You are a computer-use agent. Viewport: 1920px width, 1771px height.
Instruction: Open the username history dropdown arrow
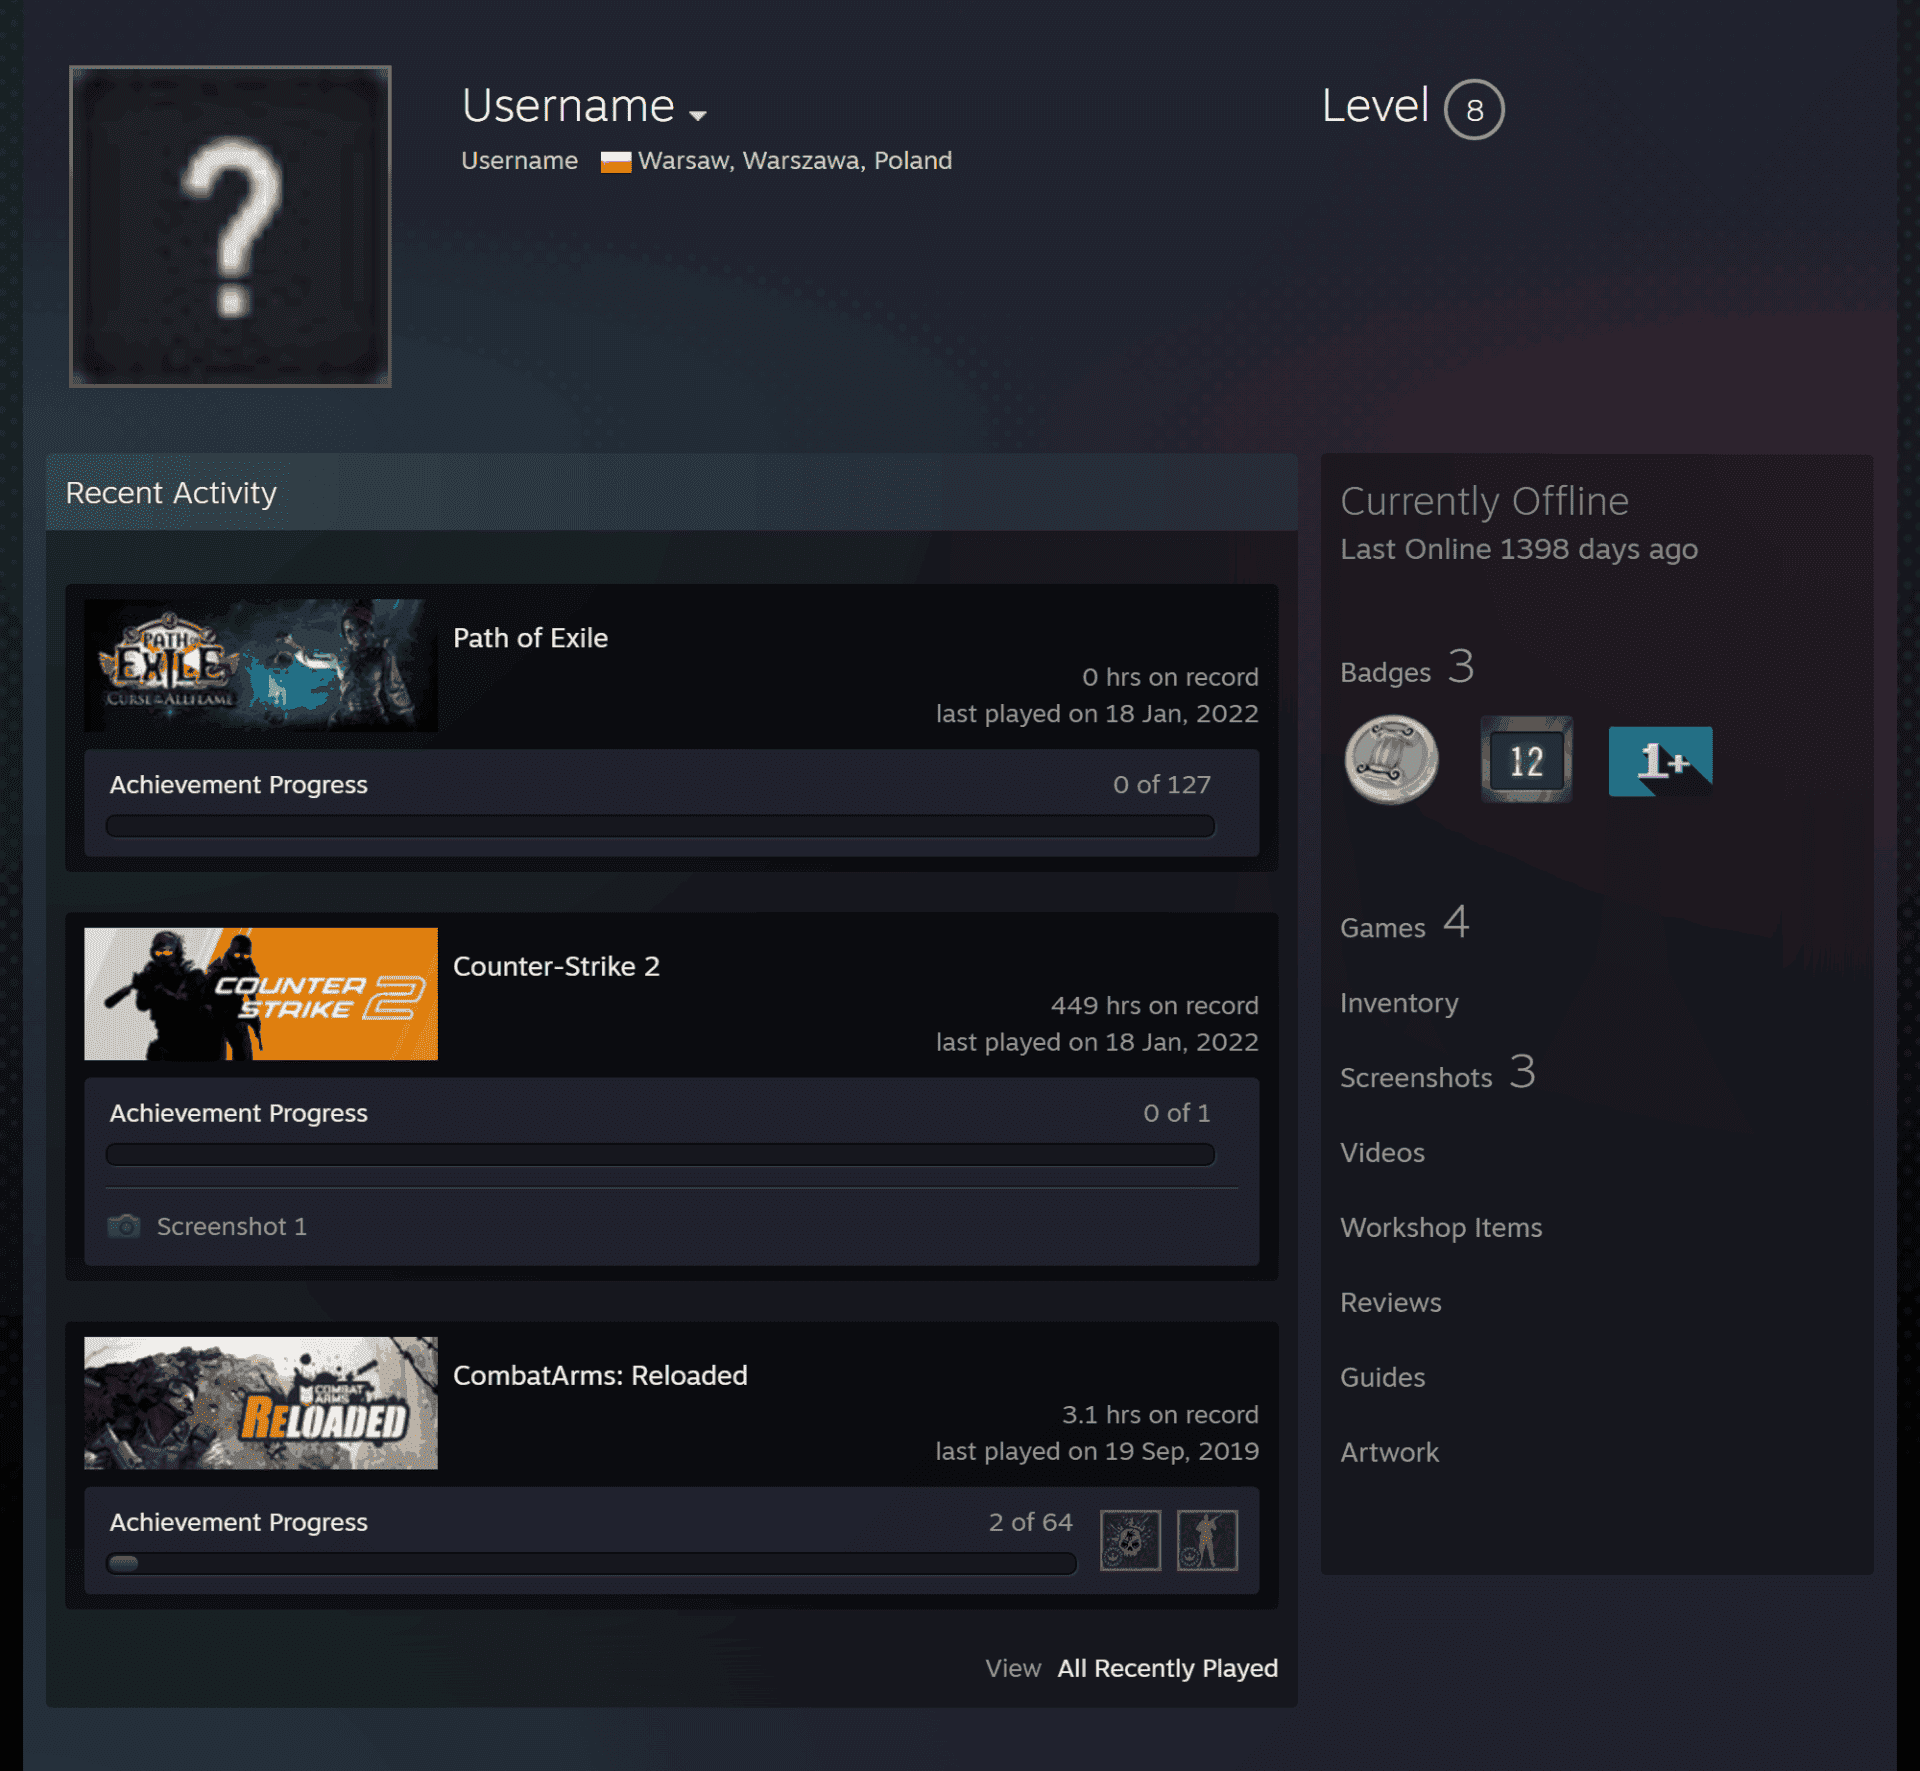point(698,115)
